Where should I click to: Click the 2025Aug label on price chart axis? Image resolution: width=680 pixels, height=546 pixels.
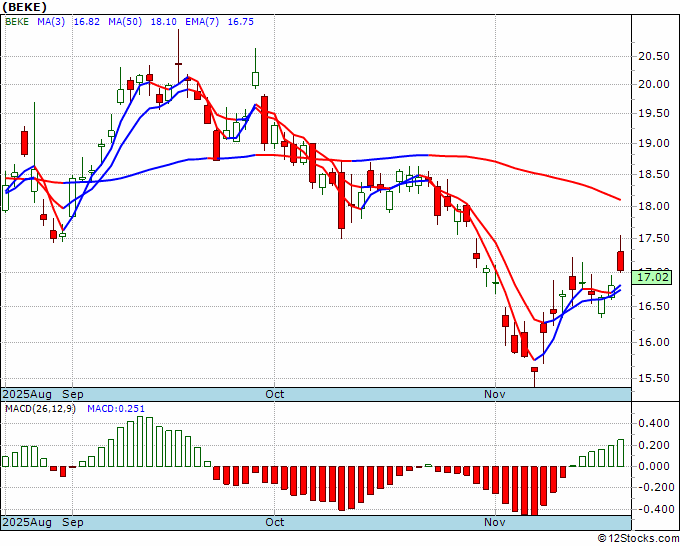pos(27,394)
